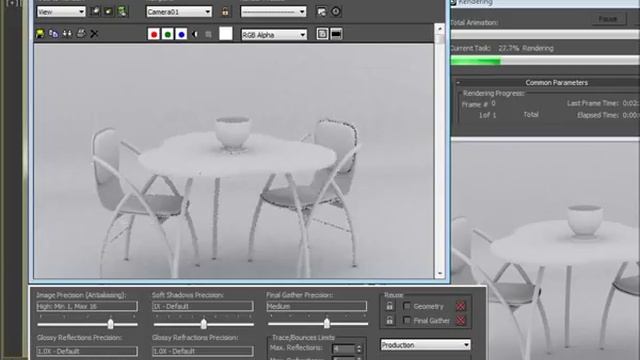This screenshot has width=640, height=360.
Task: Toggle the green channel display
Action: 167,34
